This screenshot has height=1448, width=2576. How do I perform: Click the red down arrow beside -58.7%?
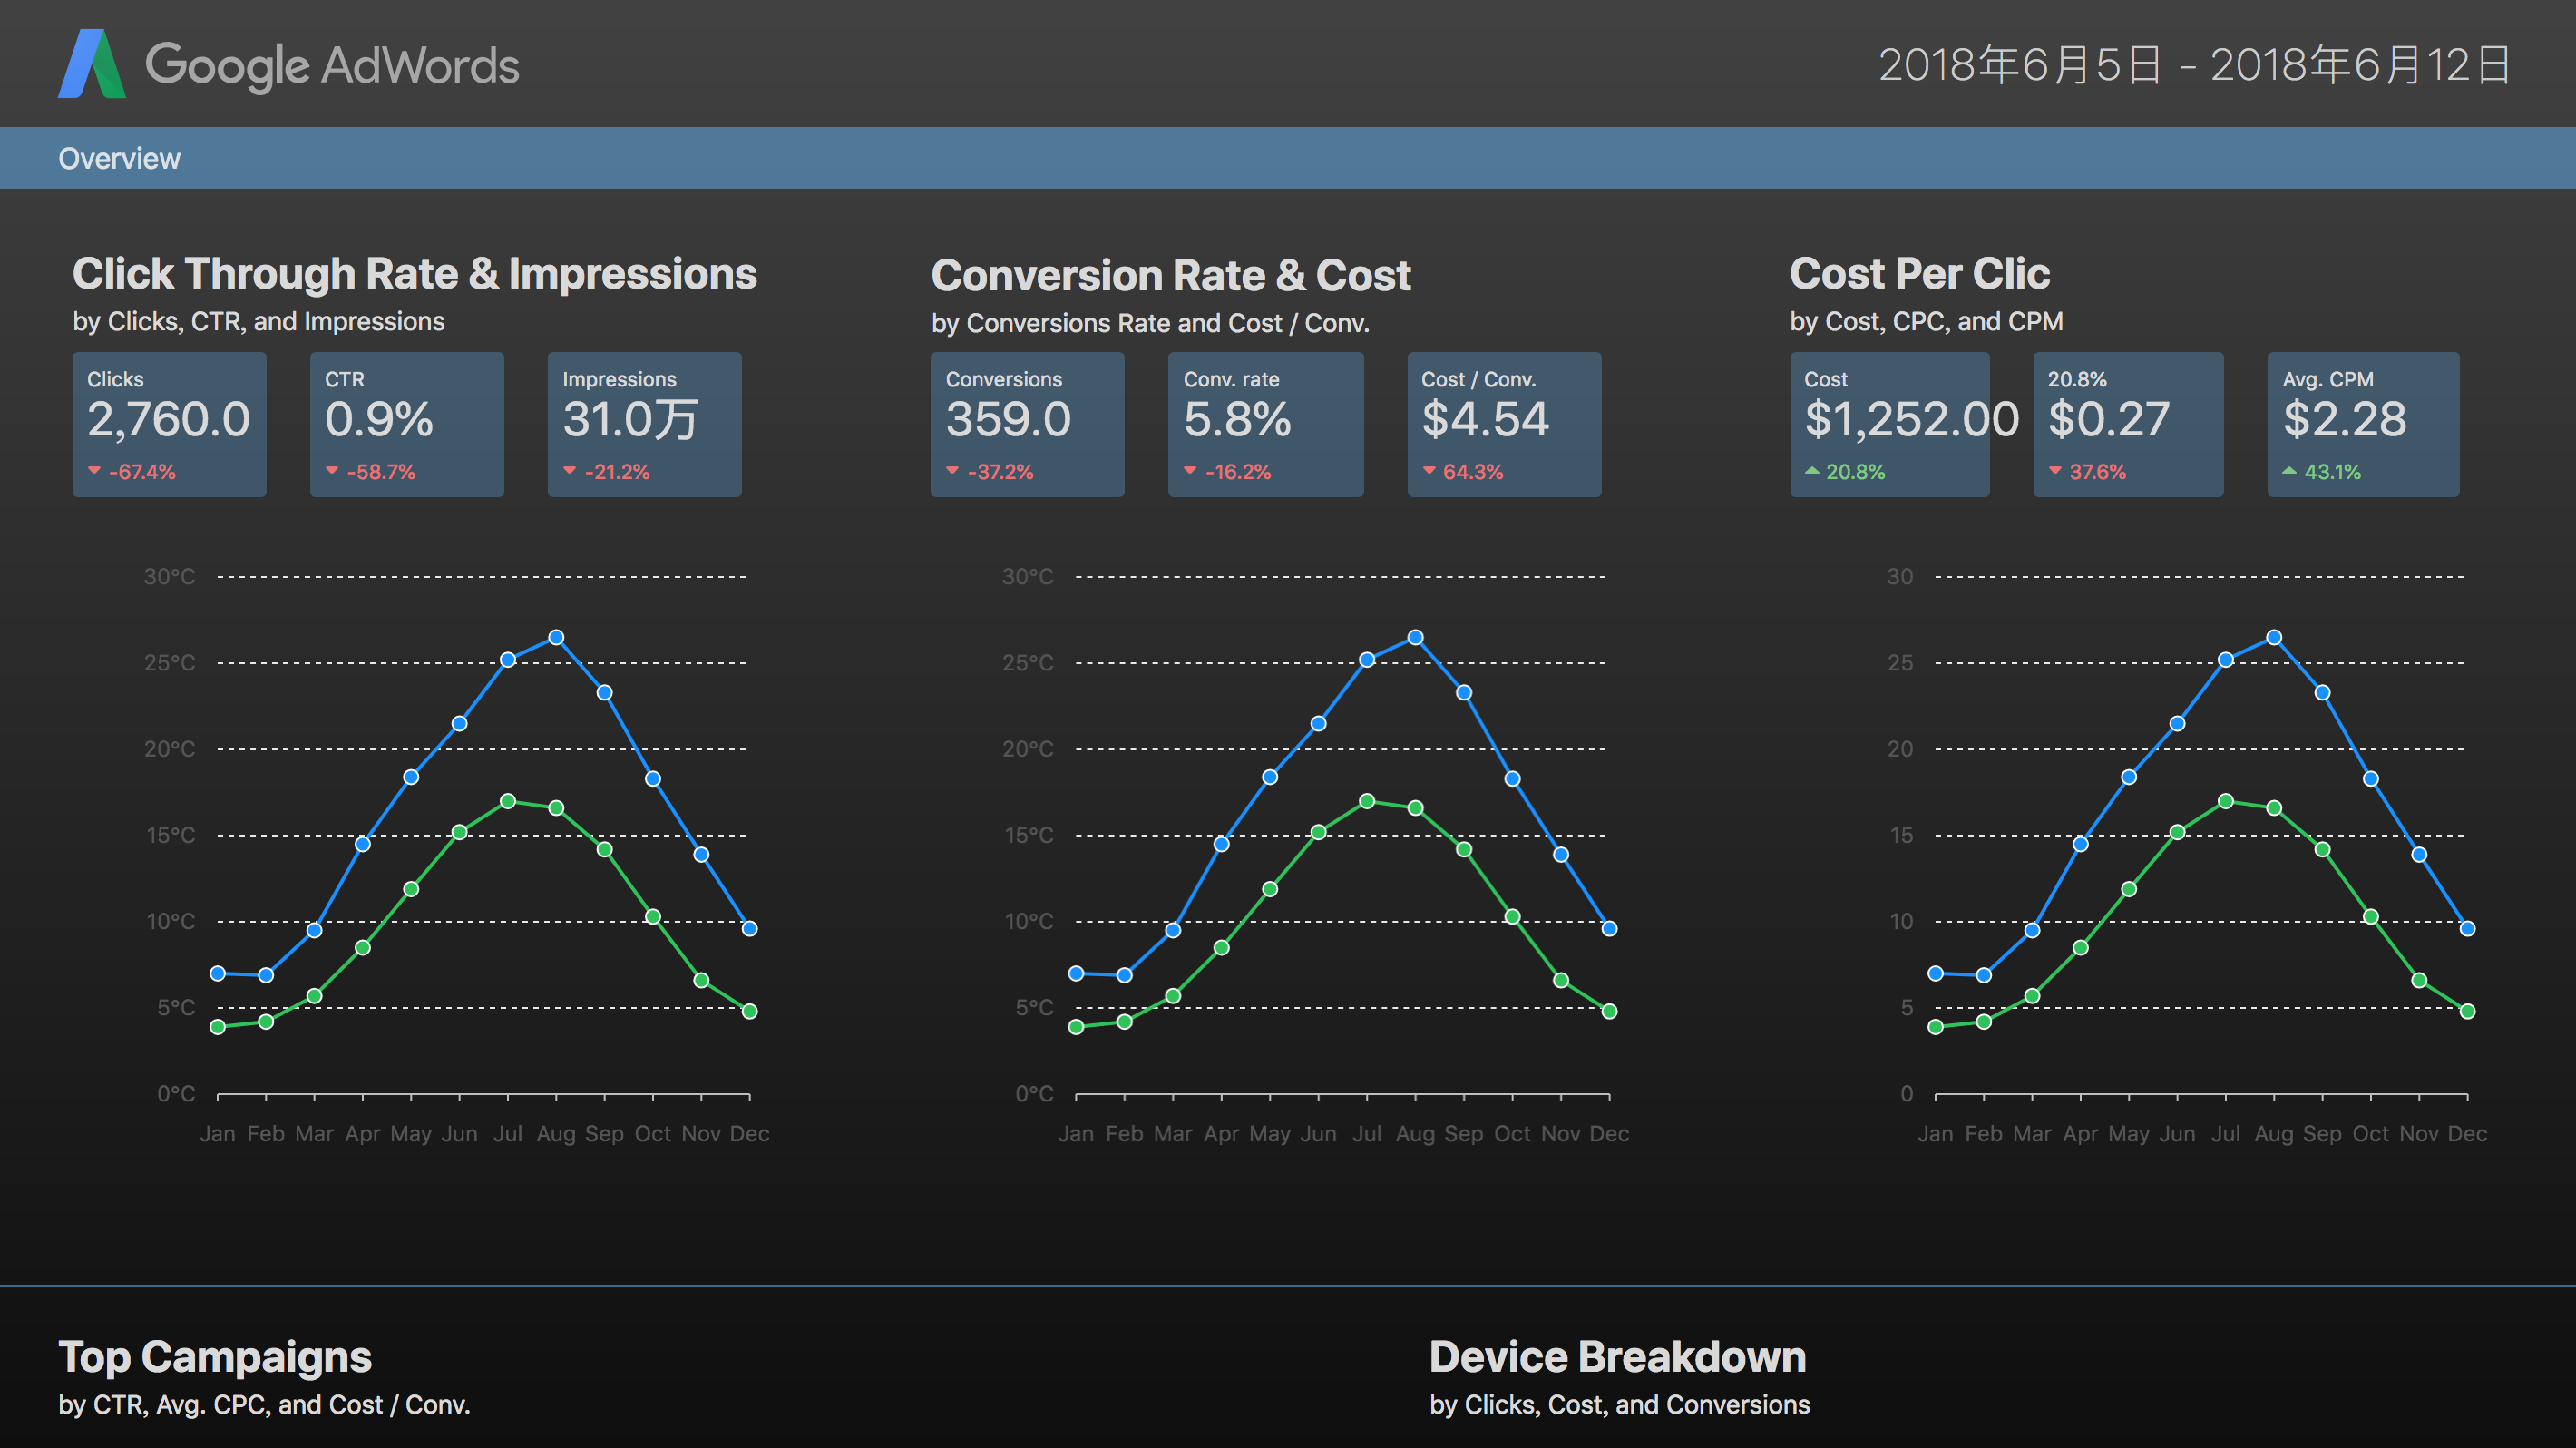coord(332,471)
